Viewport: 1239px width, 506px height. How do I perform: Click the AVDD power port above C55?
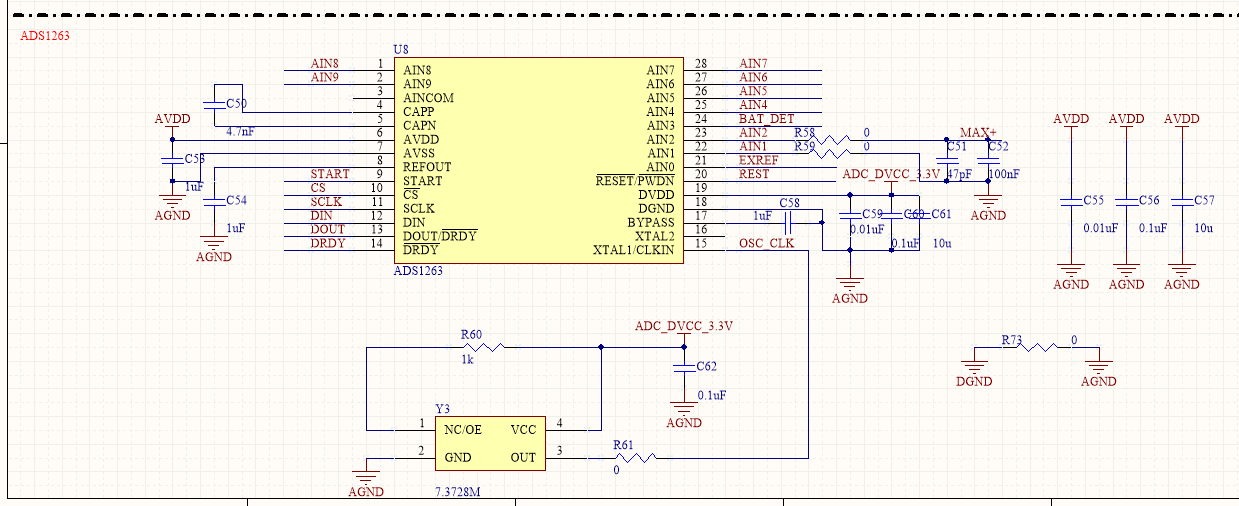coord(1071,120)
